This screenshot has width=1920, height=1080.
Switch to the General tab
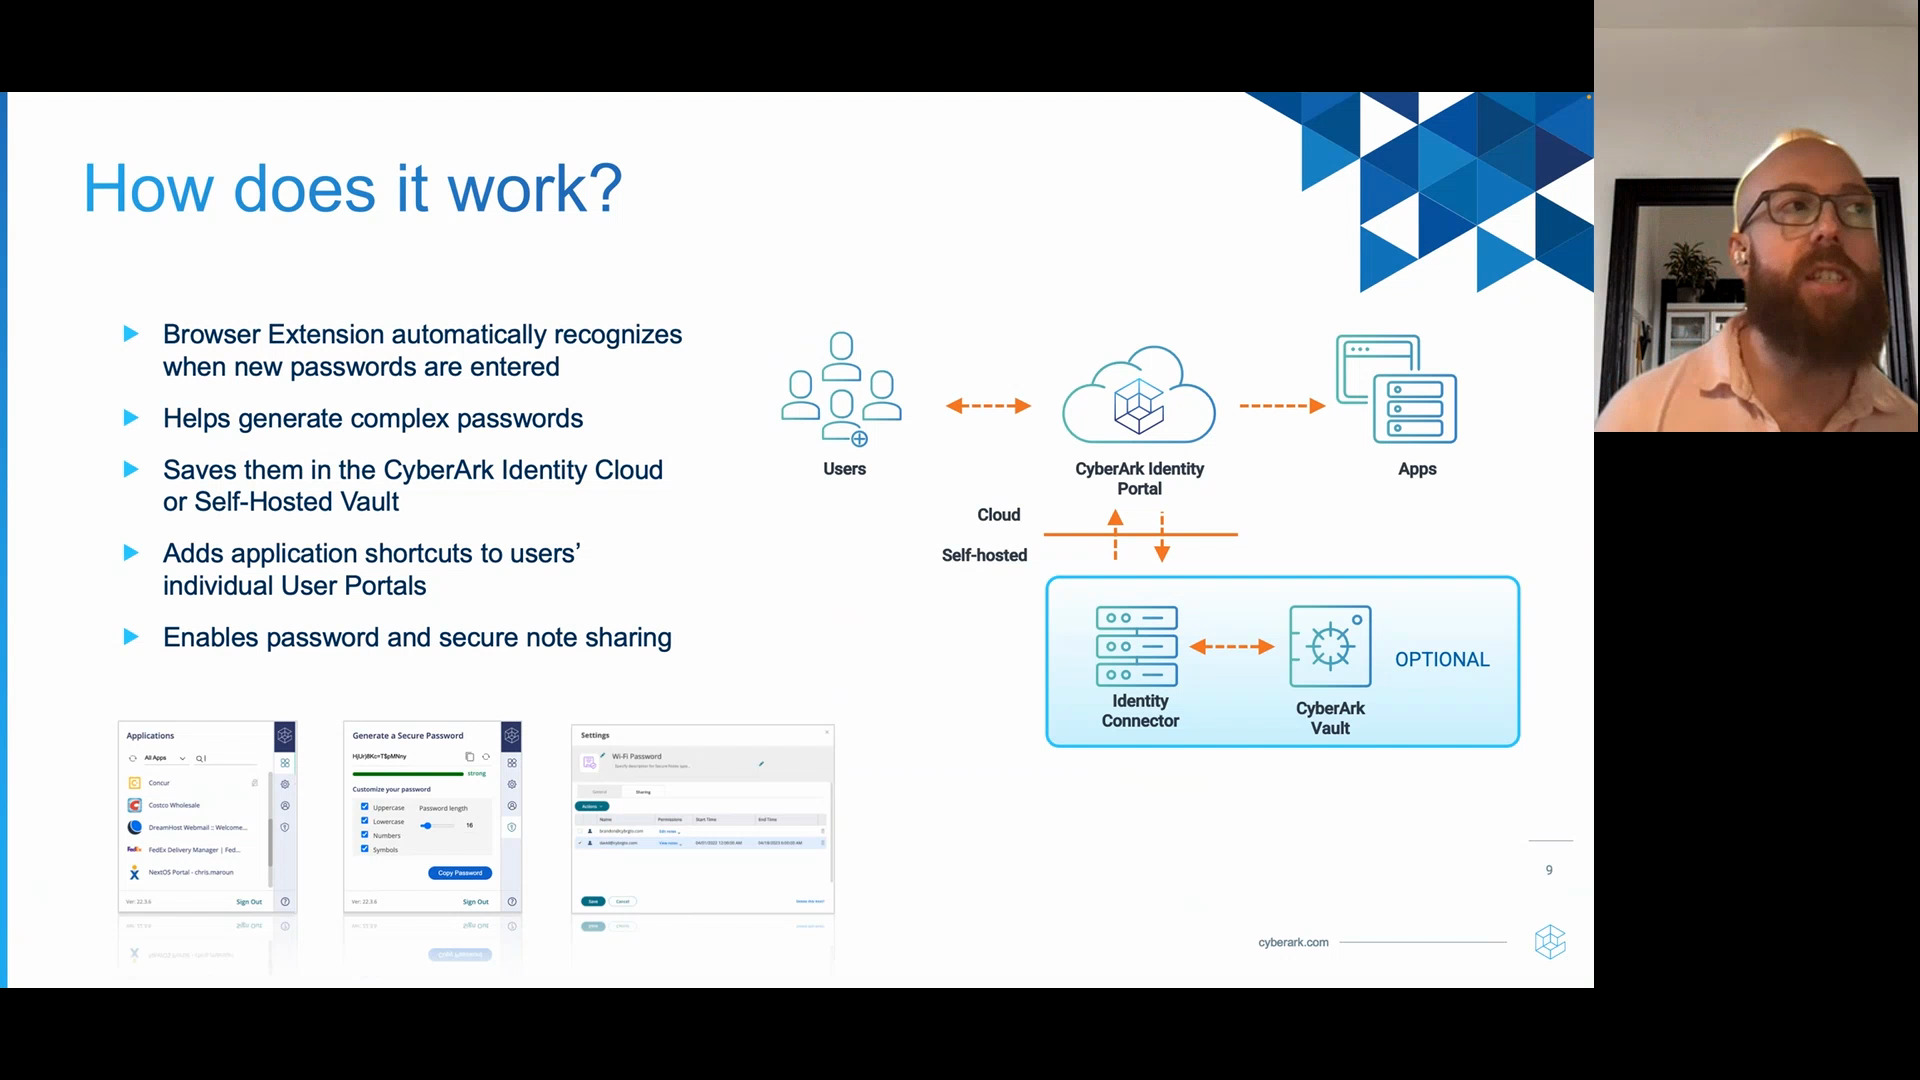[x=600, y=792]
